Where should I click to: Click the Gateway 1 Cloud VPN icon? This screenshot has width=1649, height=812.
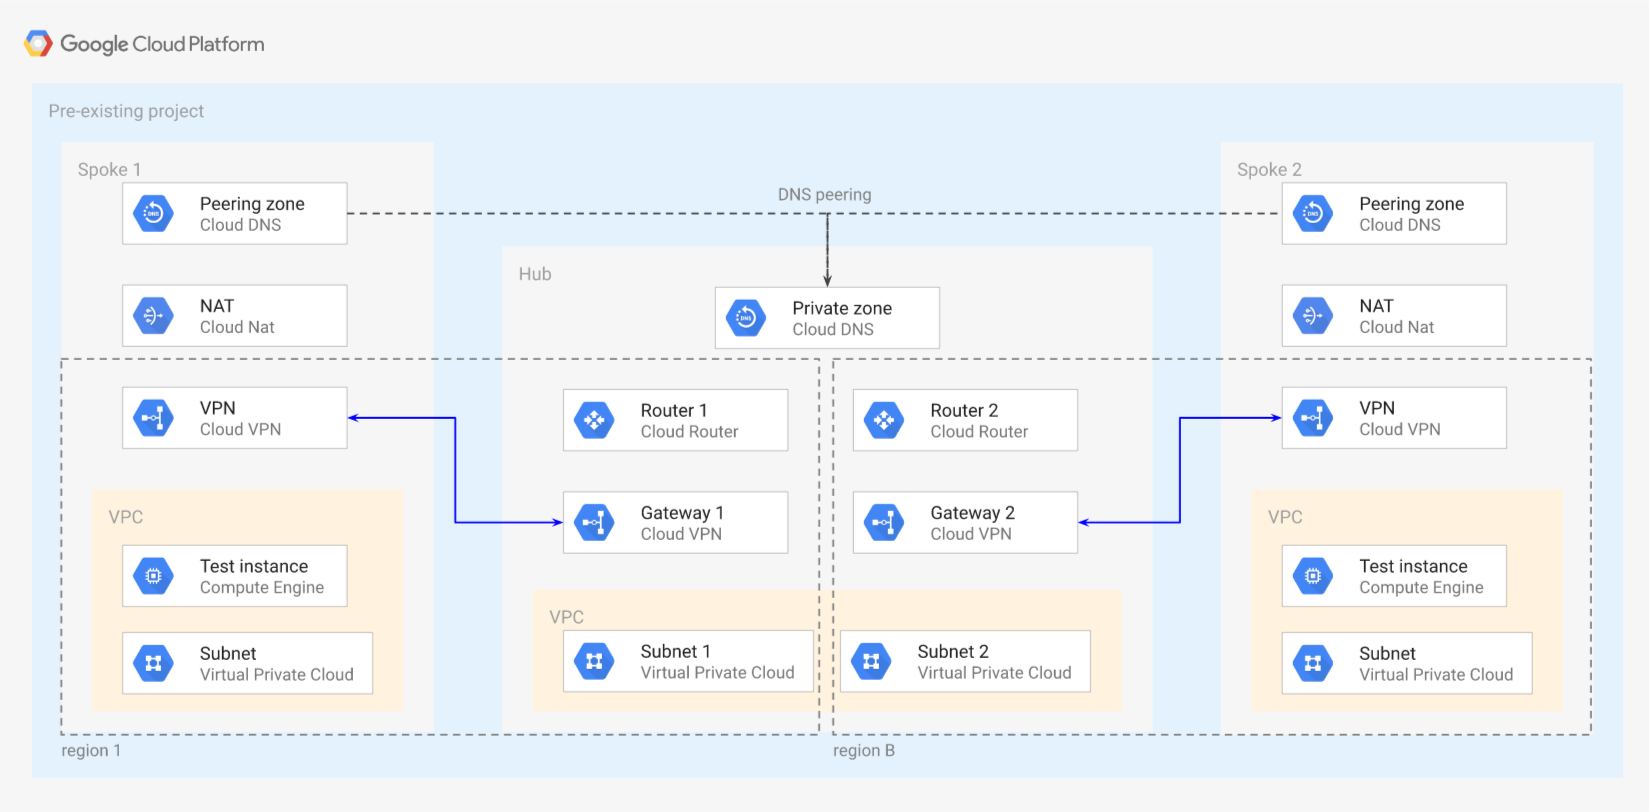click(x=594, y=522)
